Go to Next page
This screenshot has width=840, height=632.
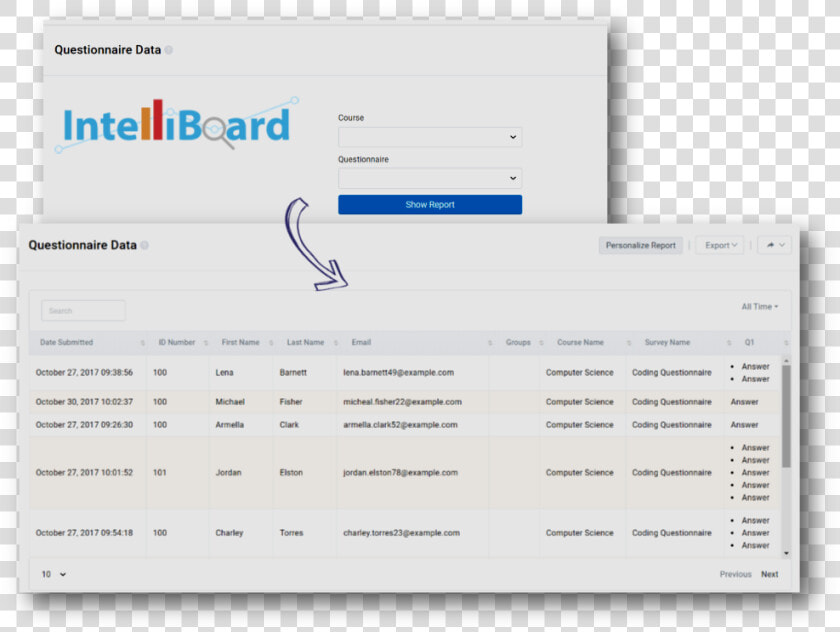[x=769, y=574]
